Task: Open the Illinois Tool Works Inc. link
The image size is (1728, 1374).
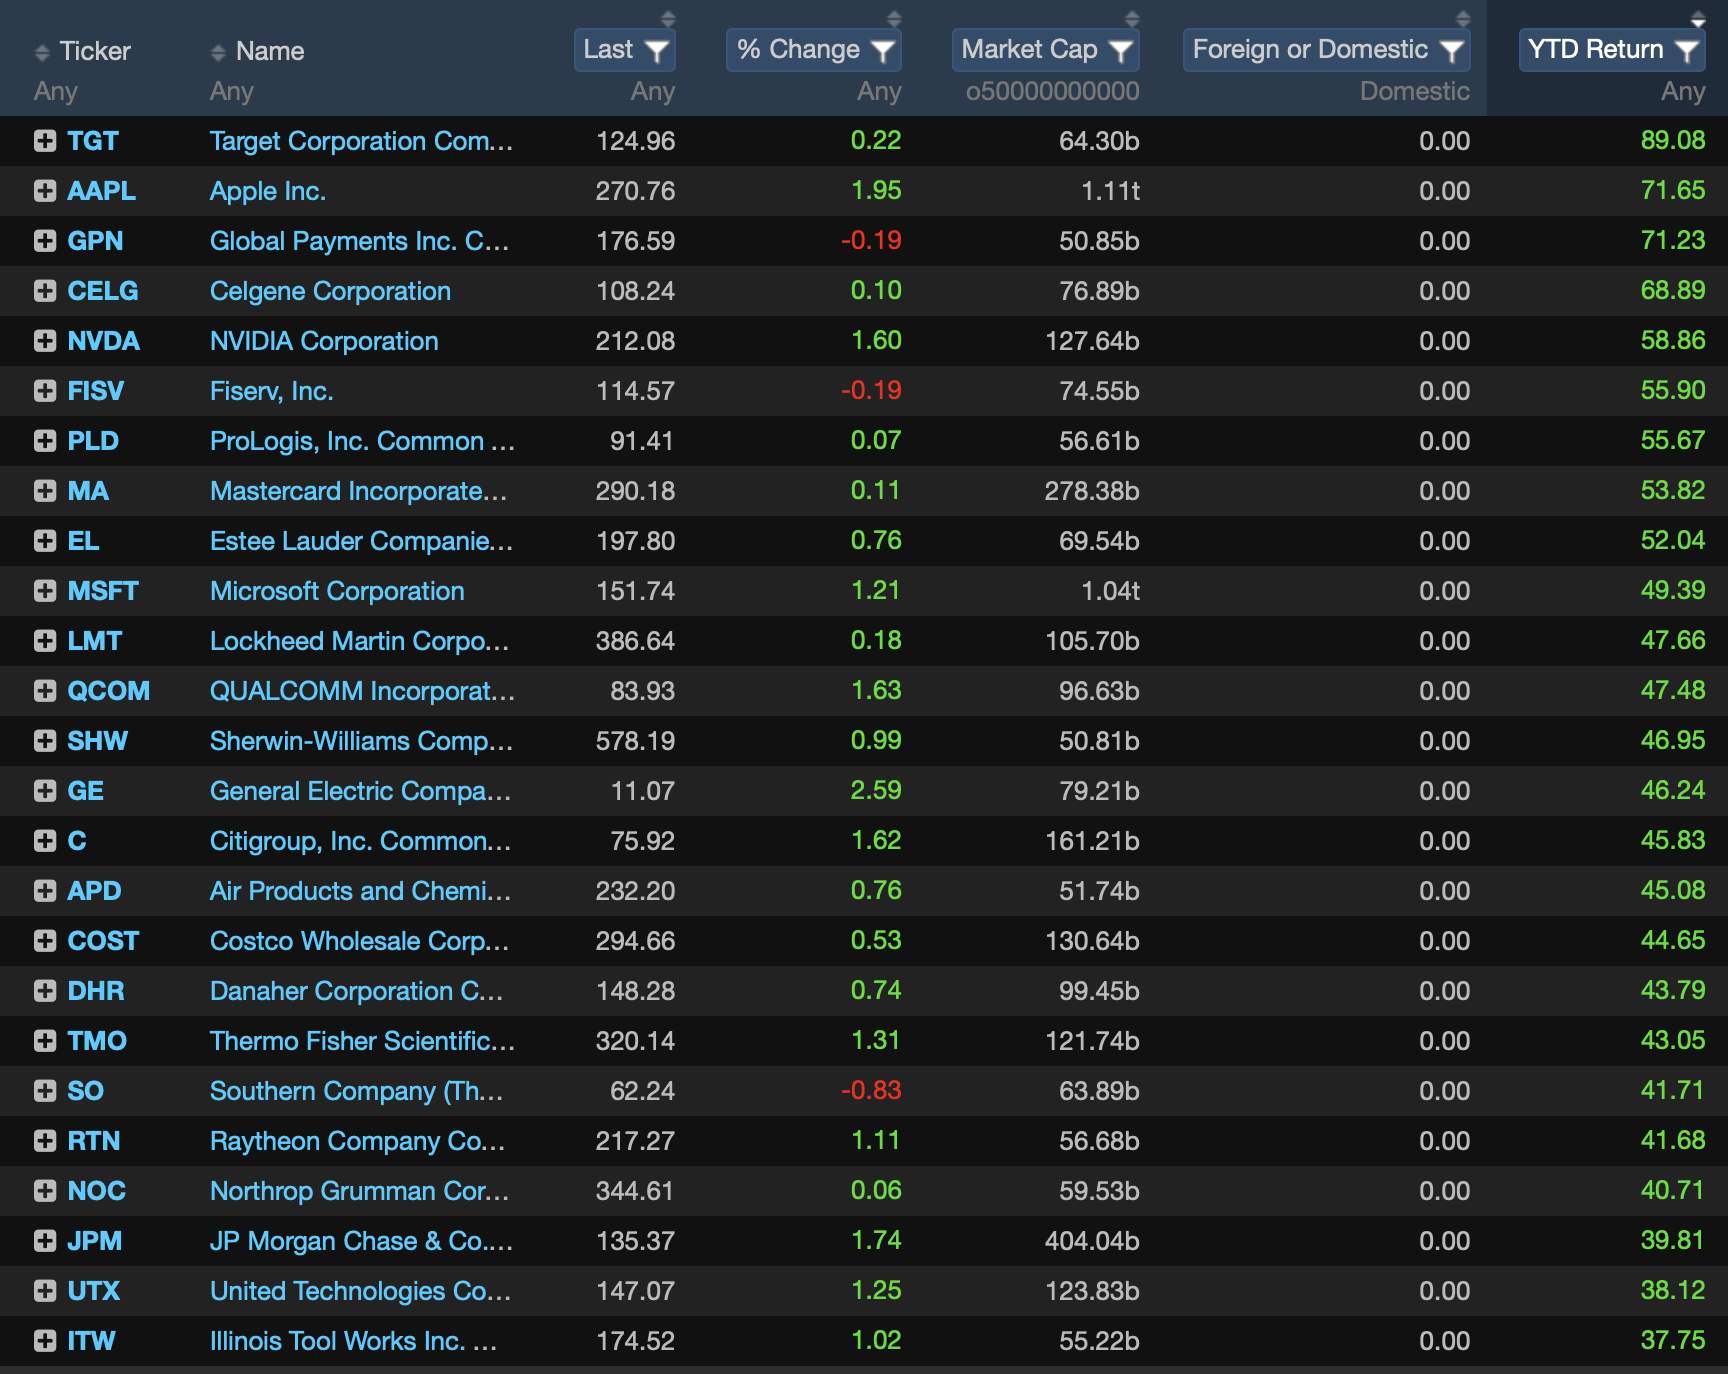Action: tap(353, 1341)
